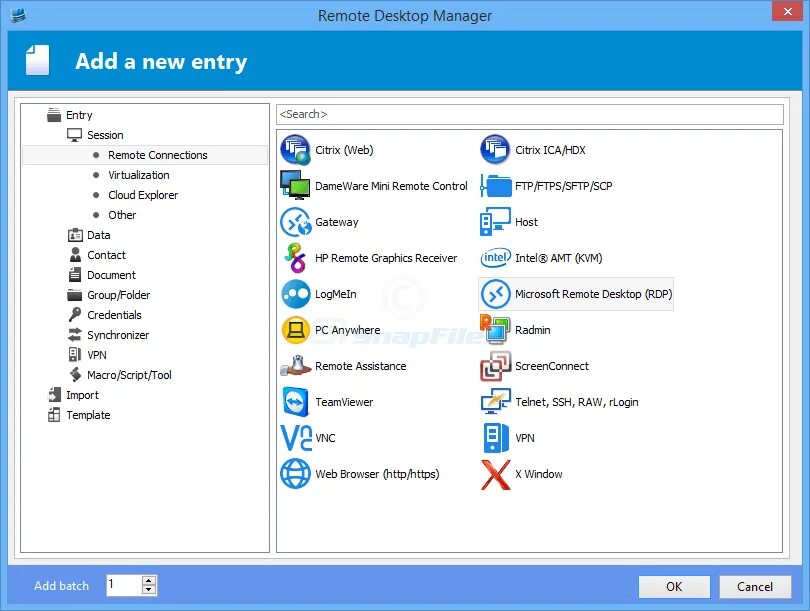The width and height of the screenshot is (810, 611).
Task: Select the Citrix ICA/HDX icon
Action: pyautogui.click(x=495, y=150)
